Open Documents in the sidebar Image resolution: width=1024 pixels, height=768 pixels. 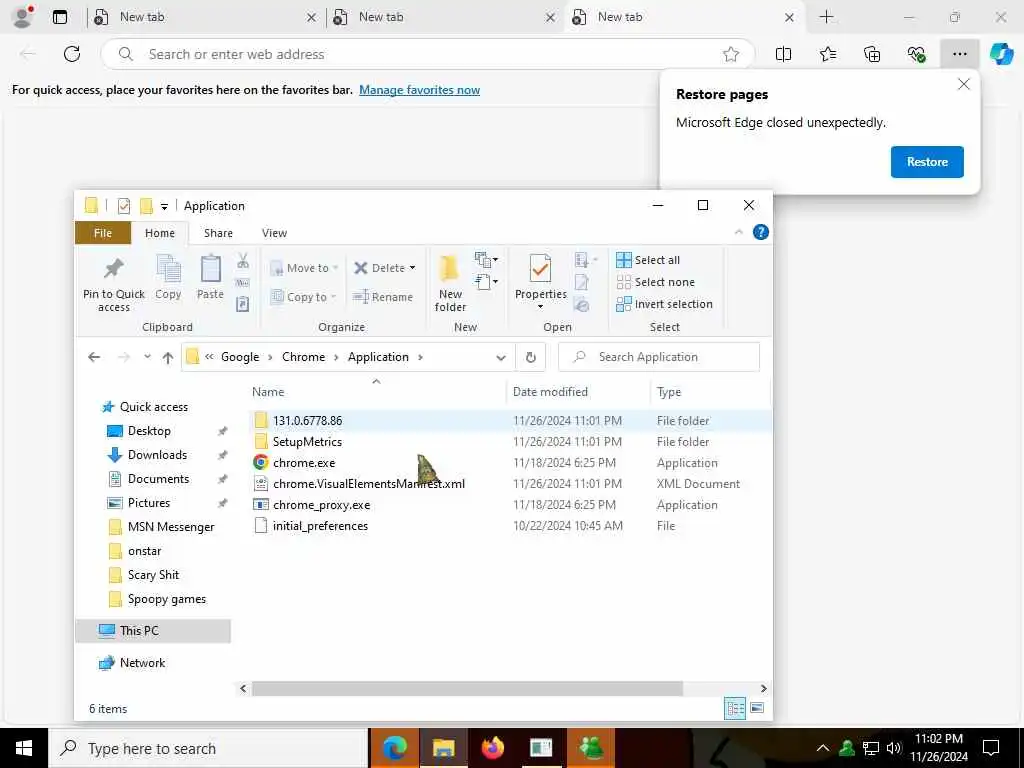pyautogui.click(x=158, y=479)
